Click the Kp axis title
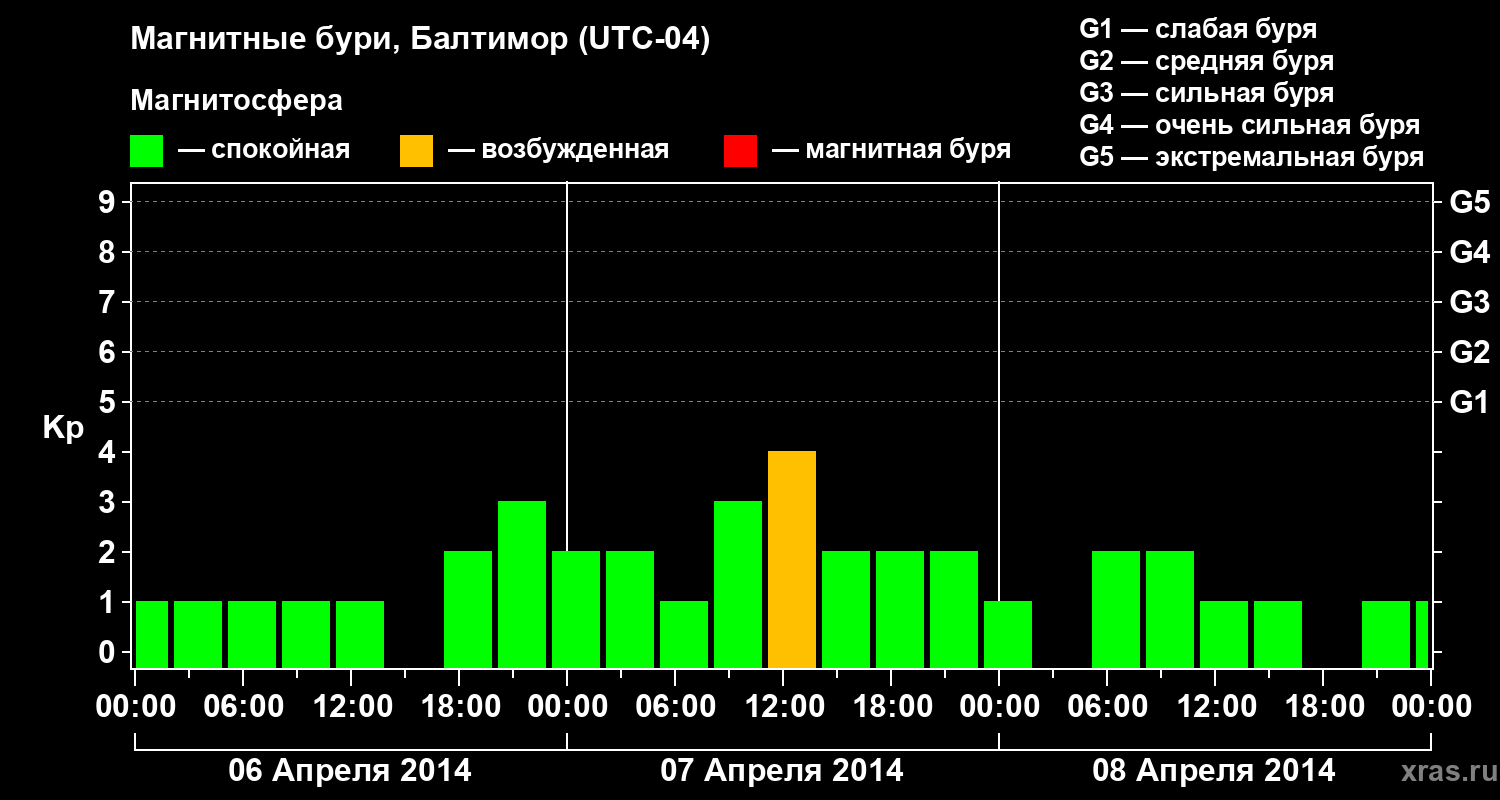 (x=63, y=428)
